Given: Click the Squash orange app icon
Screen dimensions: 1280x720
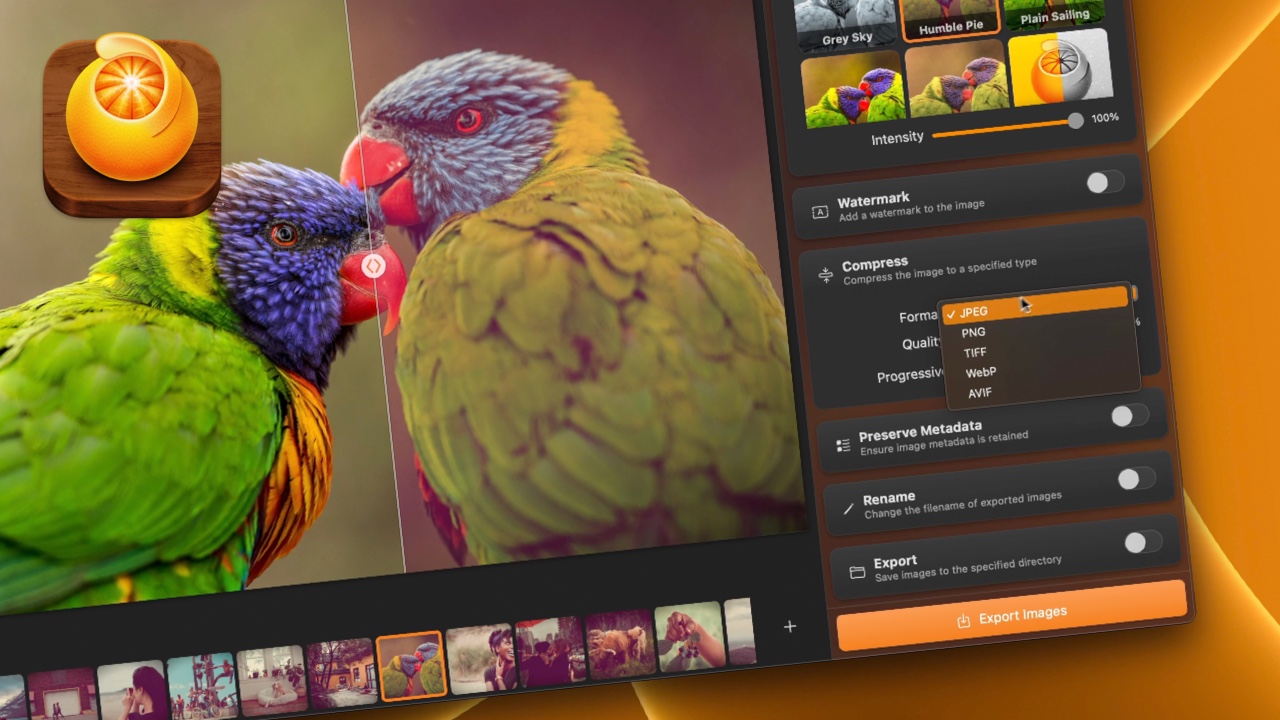Looking at the screenshot, I should point(132,123).
